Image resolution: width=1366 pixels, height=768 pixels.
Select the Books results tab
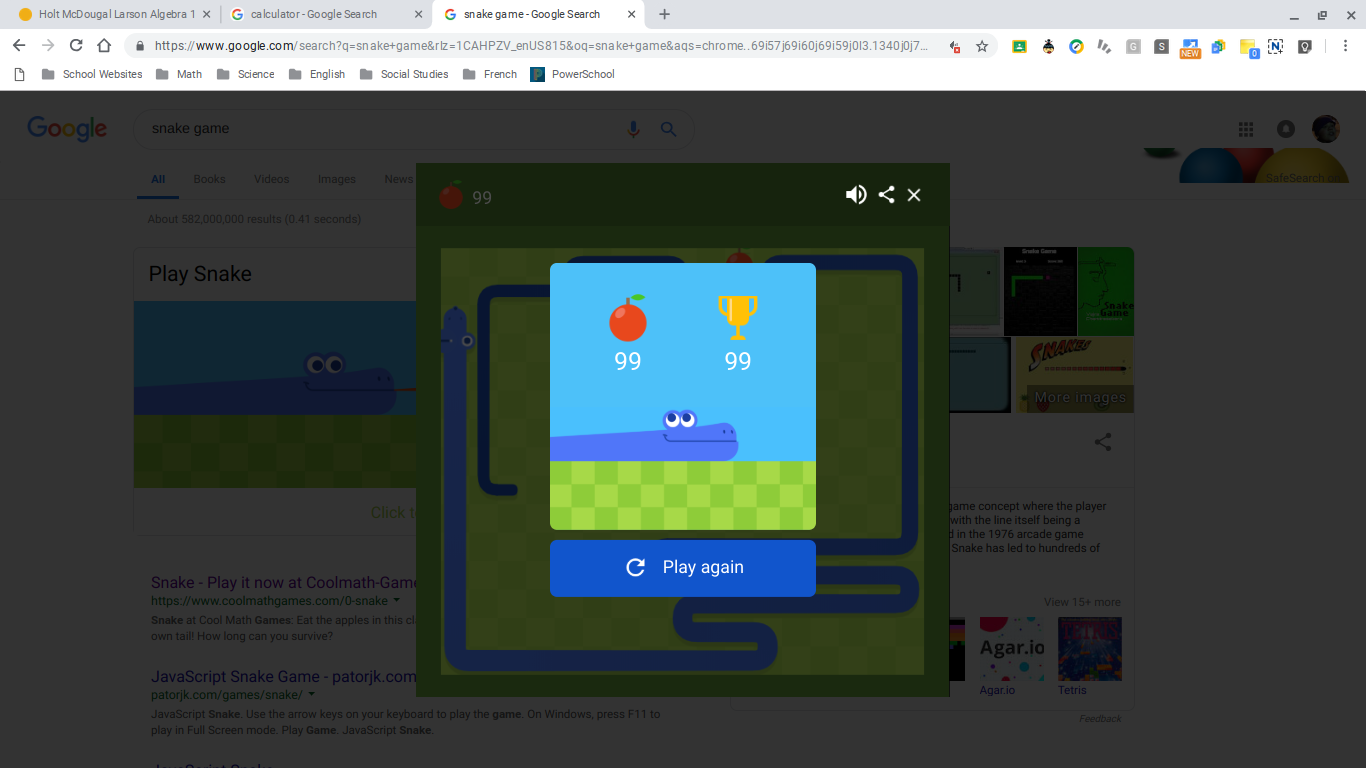click(x=209, y=179)
